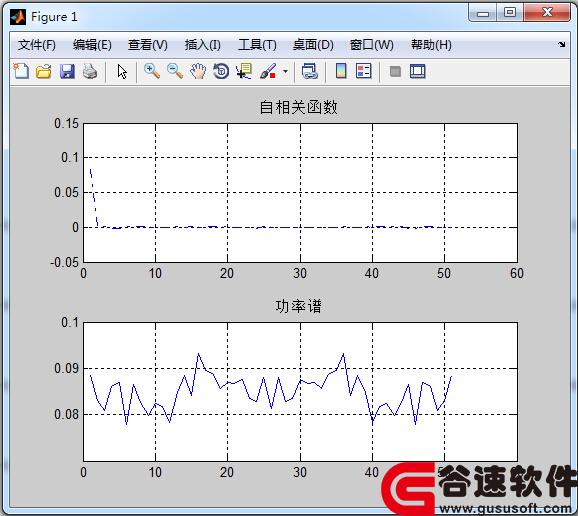Activate the Pan hand tool
Viewport: 578px width, 516px height.
tap(198, 71)
